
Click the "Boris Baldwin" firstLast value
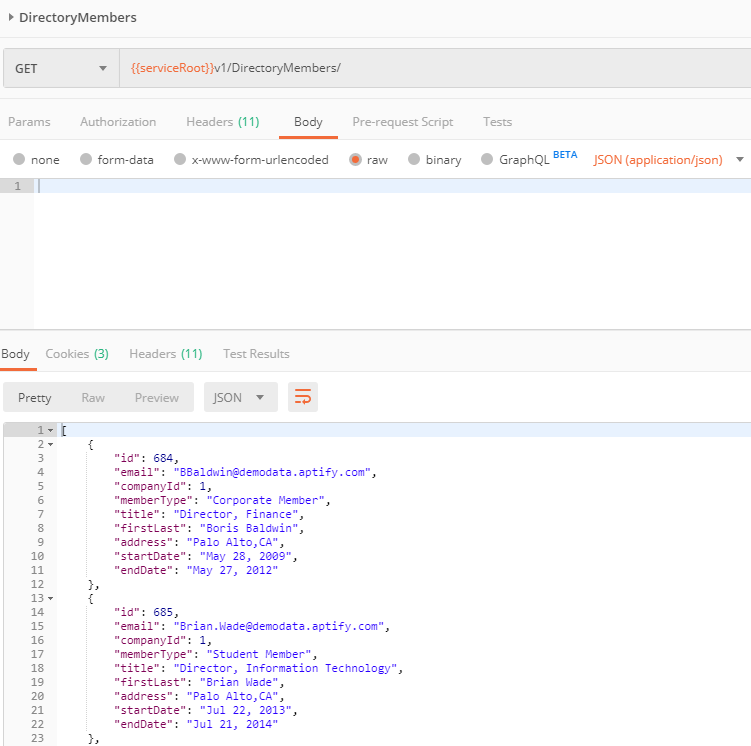[x=249, y=528]
